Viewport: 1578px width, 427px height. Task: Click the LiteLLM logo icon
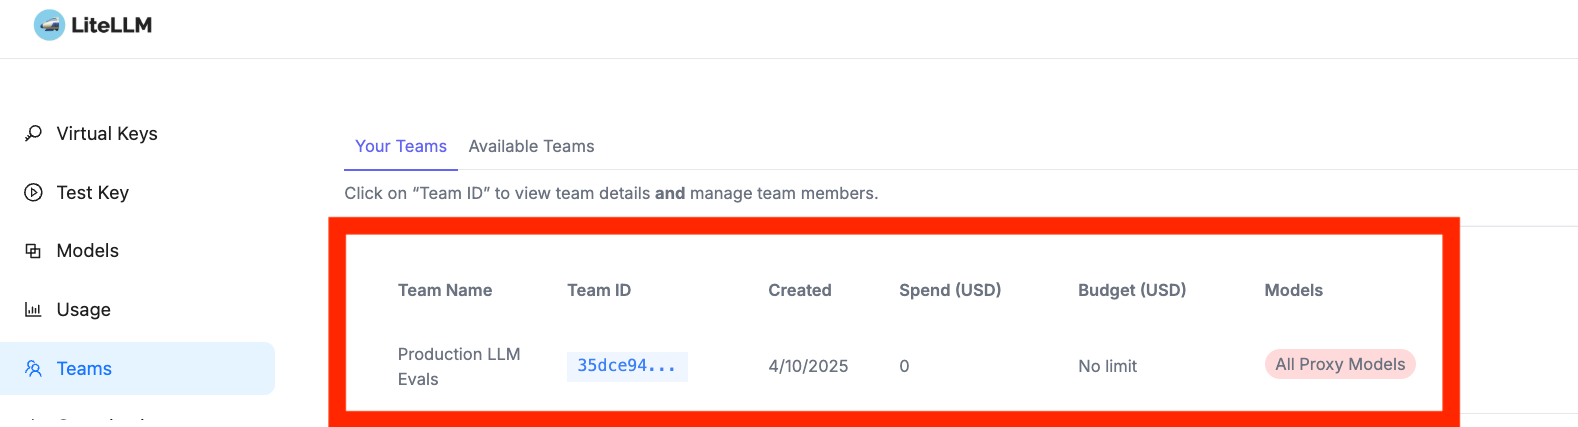coord(49,25)
